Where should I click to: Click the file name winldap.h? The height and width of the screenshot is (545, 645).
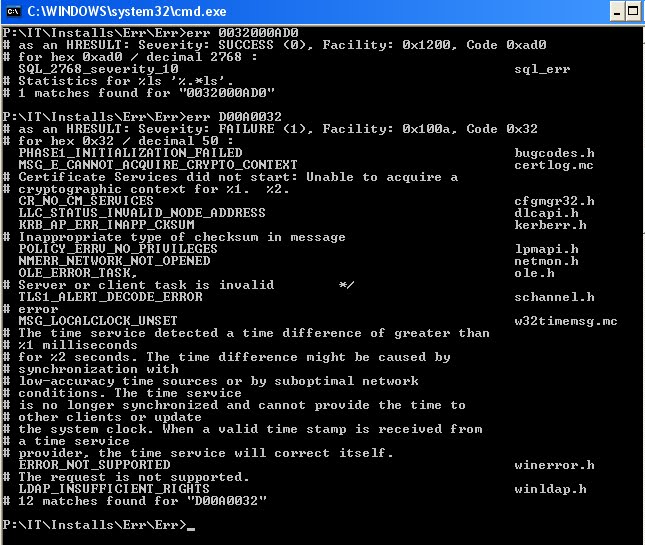tap(550, 489)
